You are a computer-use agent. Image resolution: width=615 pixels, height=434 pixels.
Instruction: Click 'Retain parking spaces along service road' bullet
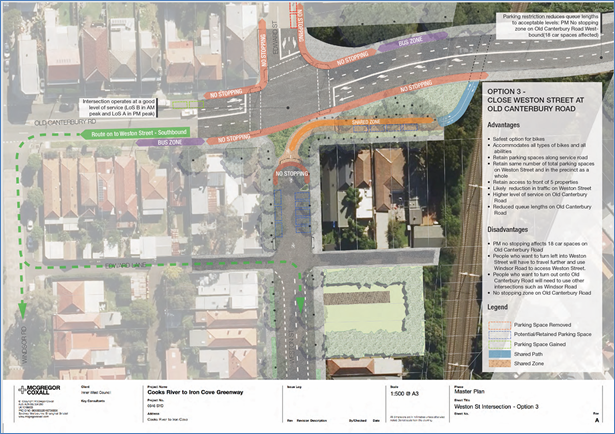pos(538,157)
